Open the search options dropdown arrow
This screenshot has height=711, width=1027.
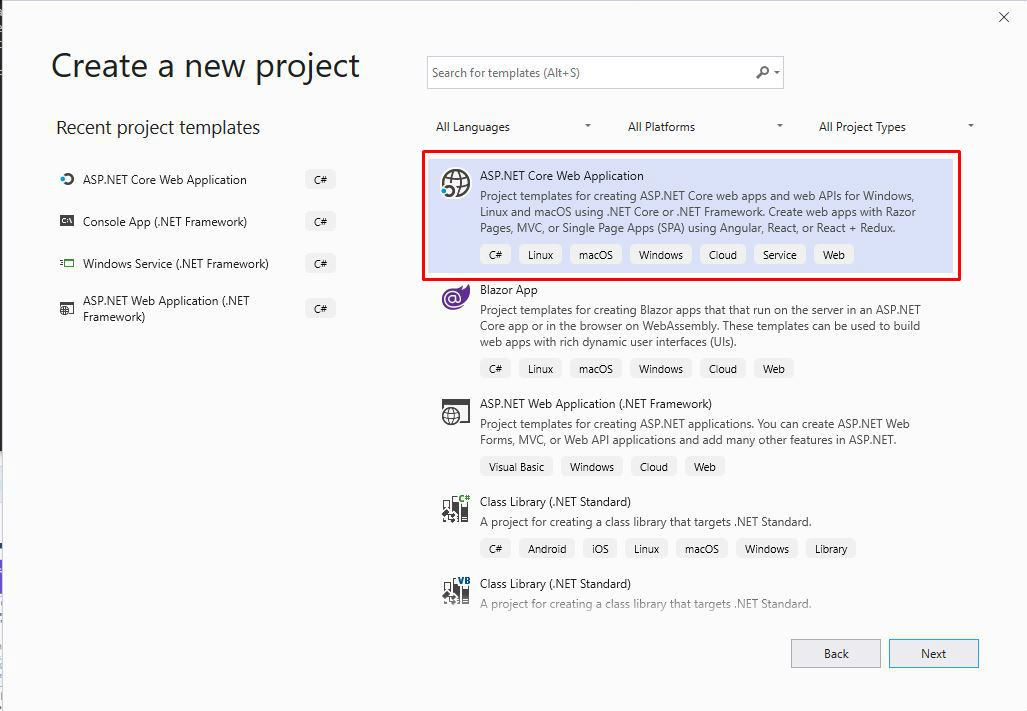click(777, 73)
